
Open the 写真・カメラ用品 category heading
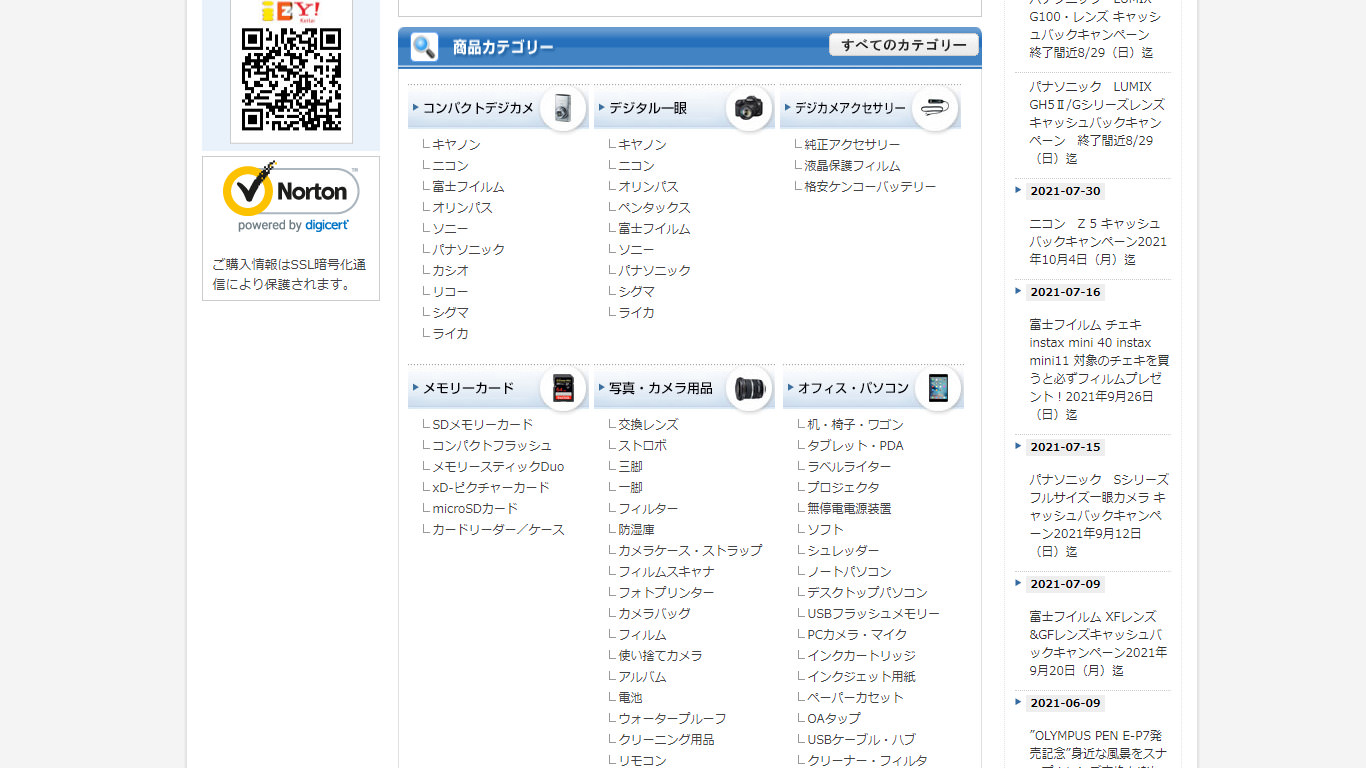661,388
